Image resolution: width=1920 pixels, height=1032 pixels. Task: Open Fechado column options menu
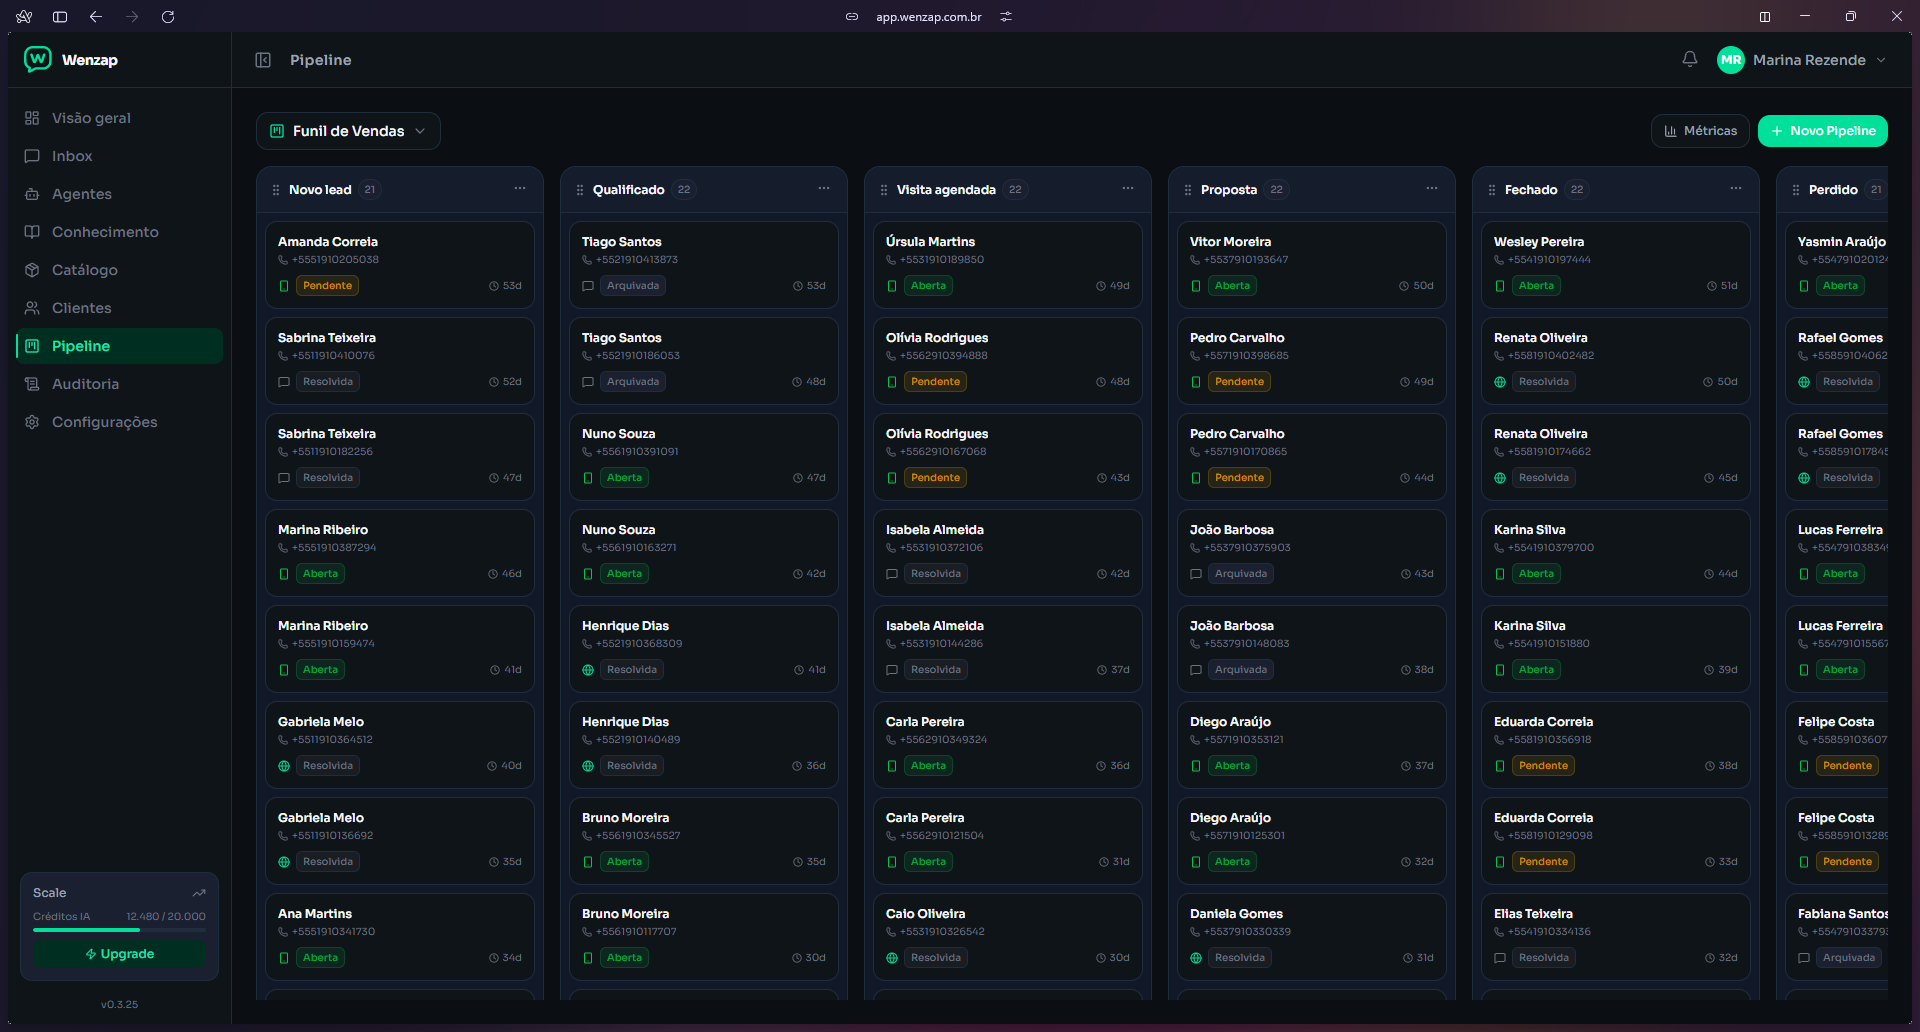point(1736,188)
